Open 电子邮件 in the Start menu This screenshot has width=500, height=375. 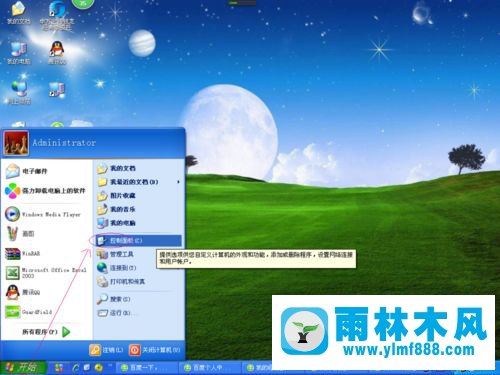pyautogui.click(x=27, y=171)
